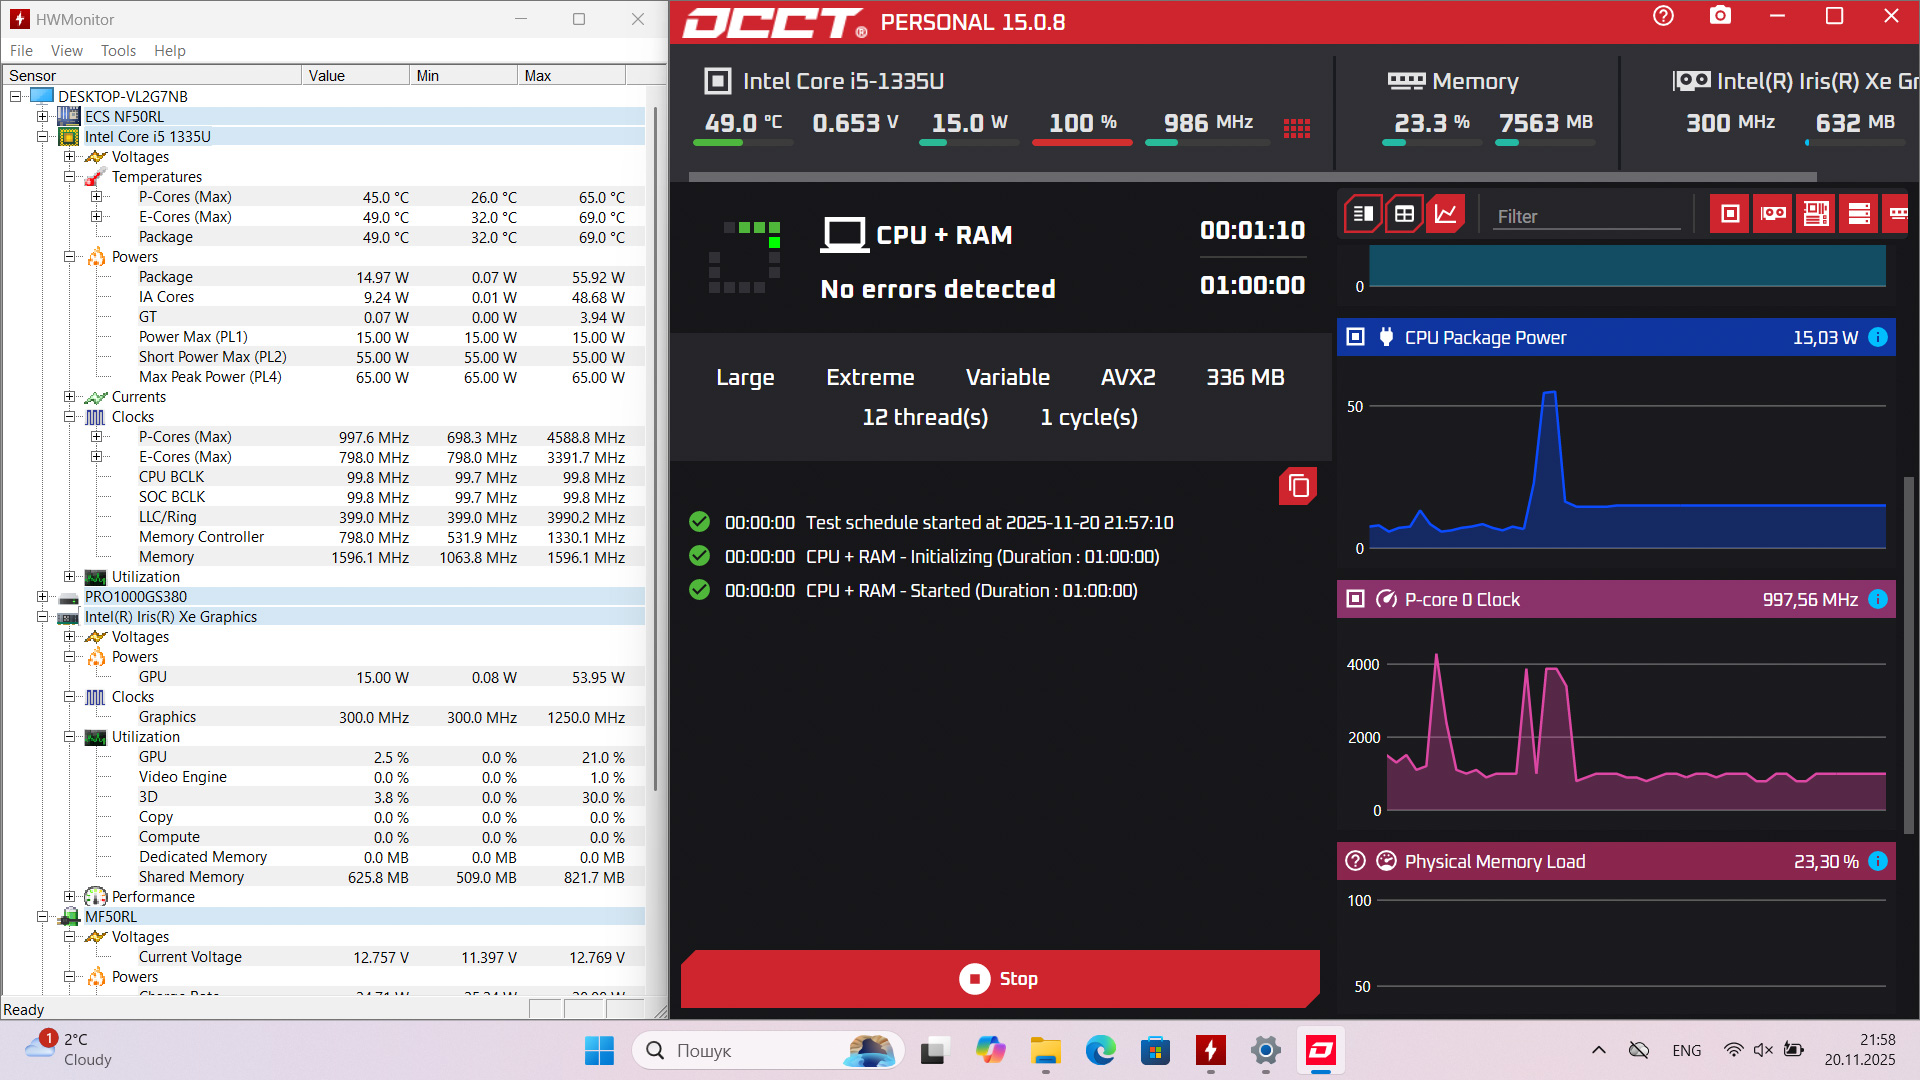1920x1080 pixels.
Task: Open Physical Memory Load info icon
Action: point(1878,861)
